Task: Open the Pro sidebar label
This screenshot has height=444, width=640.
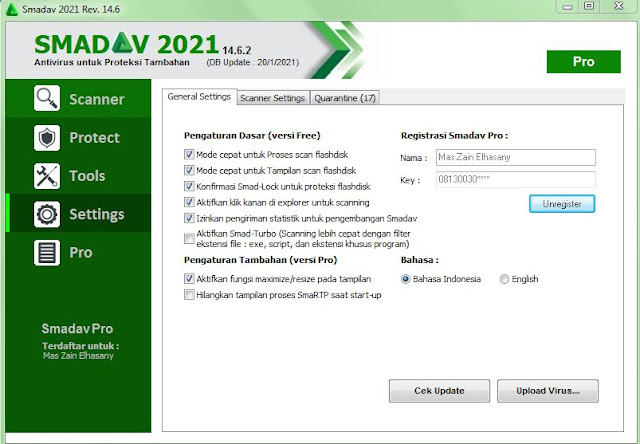Action: click(x=81, y=253)
